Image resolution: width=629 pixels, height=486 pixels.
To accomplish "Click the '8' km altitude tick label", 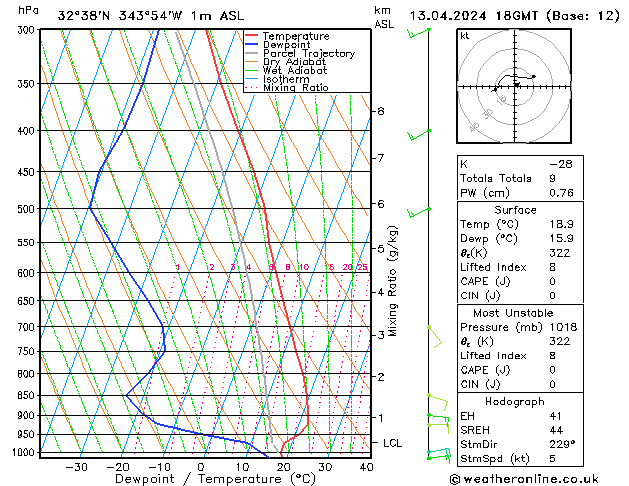I will point(381,111).
